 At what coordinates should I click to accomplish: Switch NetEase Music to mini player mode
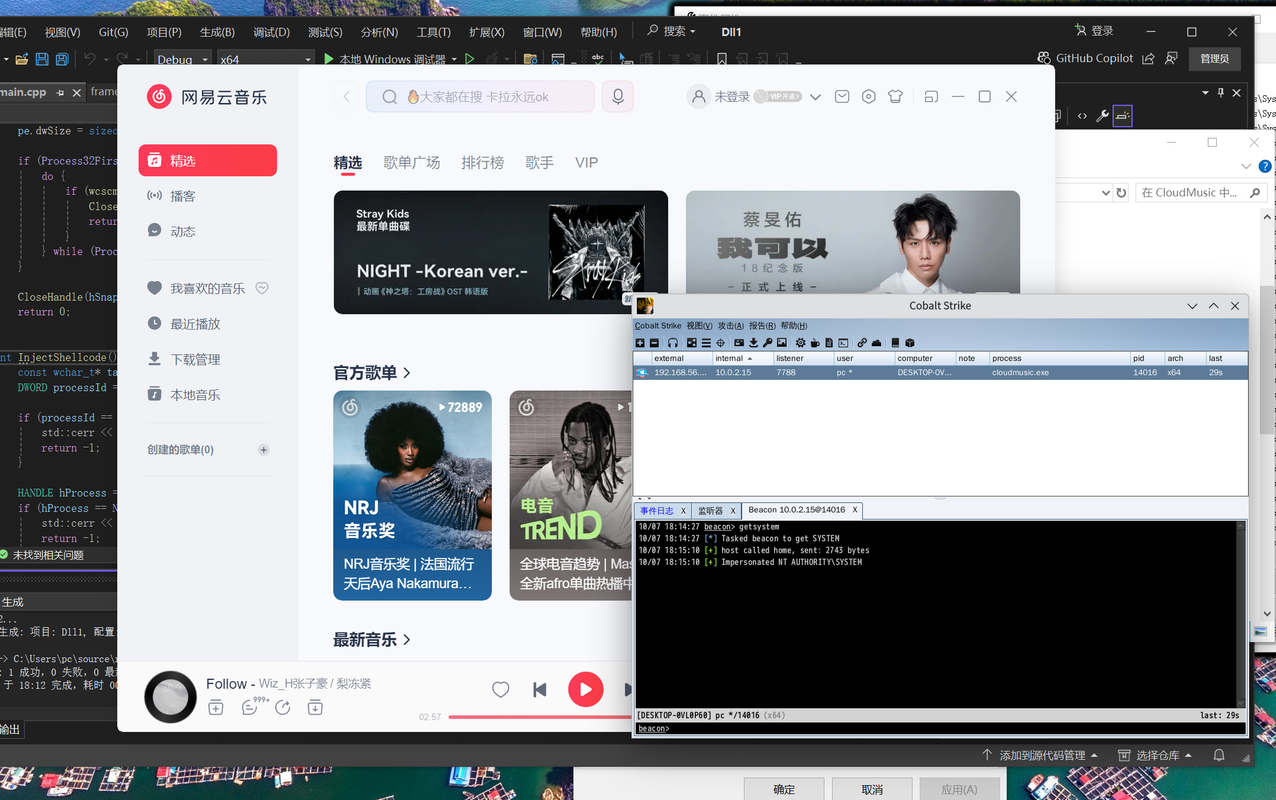point(931,97)
